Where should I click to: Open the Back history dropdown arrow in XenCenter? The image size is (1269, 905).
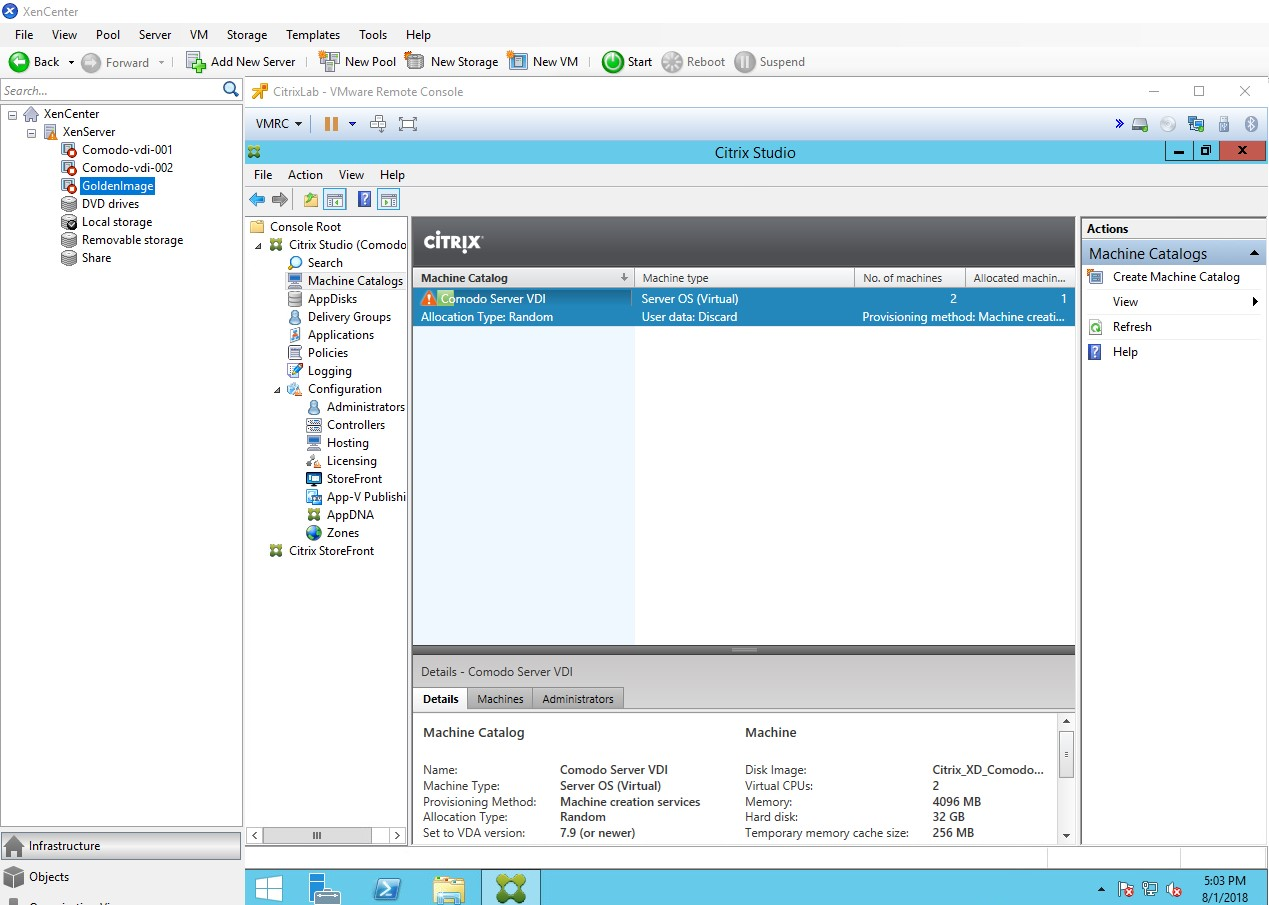point(71,62)
